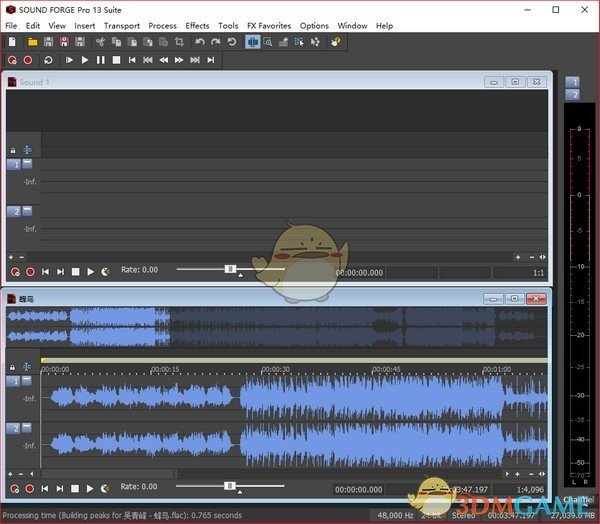The height and width of the screenshot is (524, 600).
Task: Toggle channel 1 in Sound 1 window
Action: point(14,165)
